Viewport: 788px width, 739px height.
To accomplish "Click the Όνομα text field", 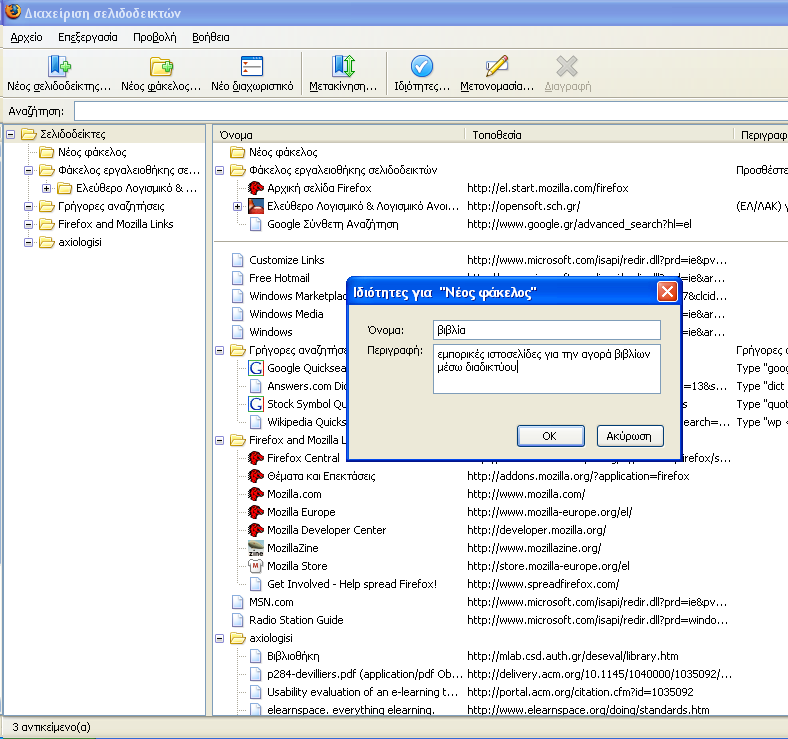I will click(547, 330).
